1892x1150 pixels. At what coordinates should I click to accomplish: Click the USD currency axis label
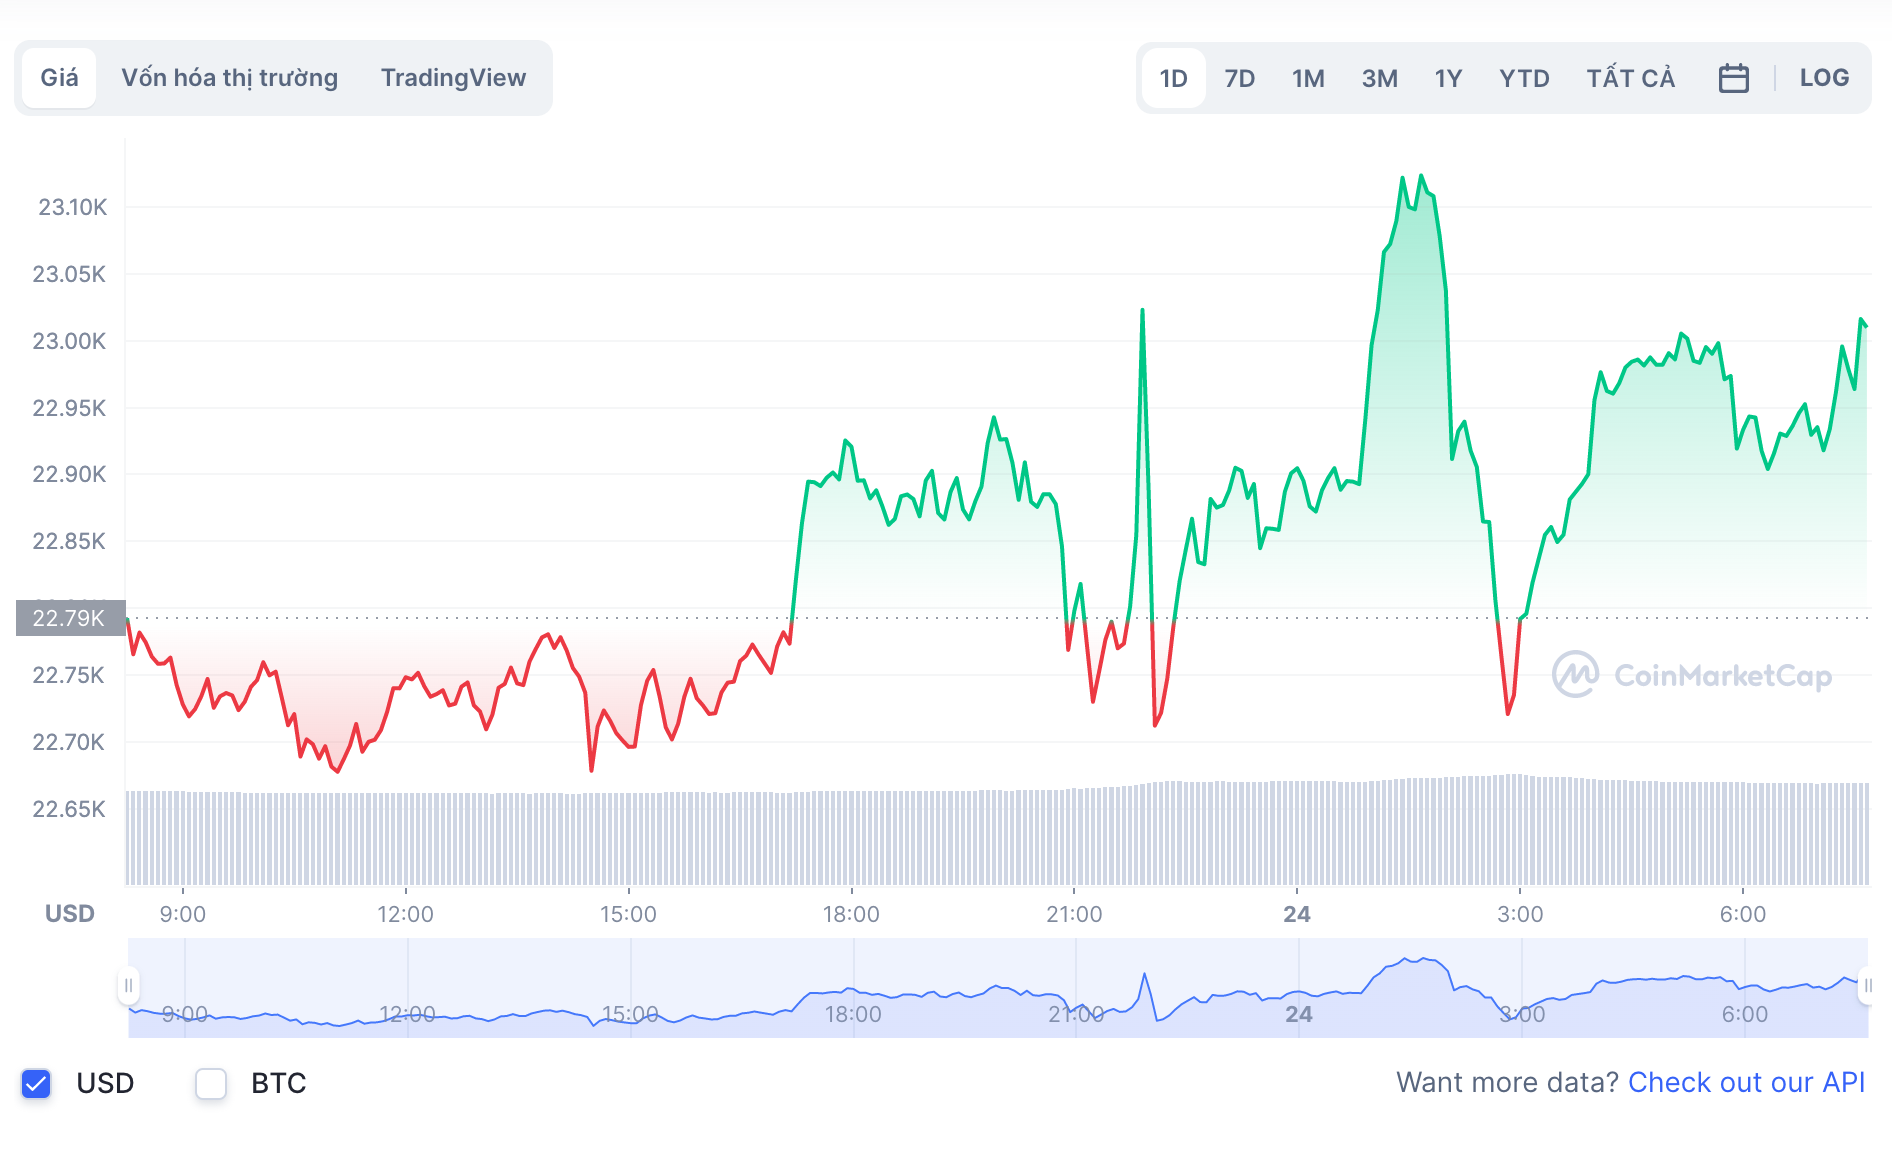coord(70,914)
